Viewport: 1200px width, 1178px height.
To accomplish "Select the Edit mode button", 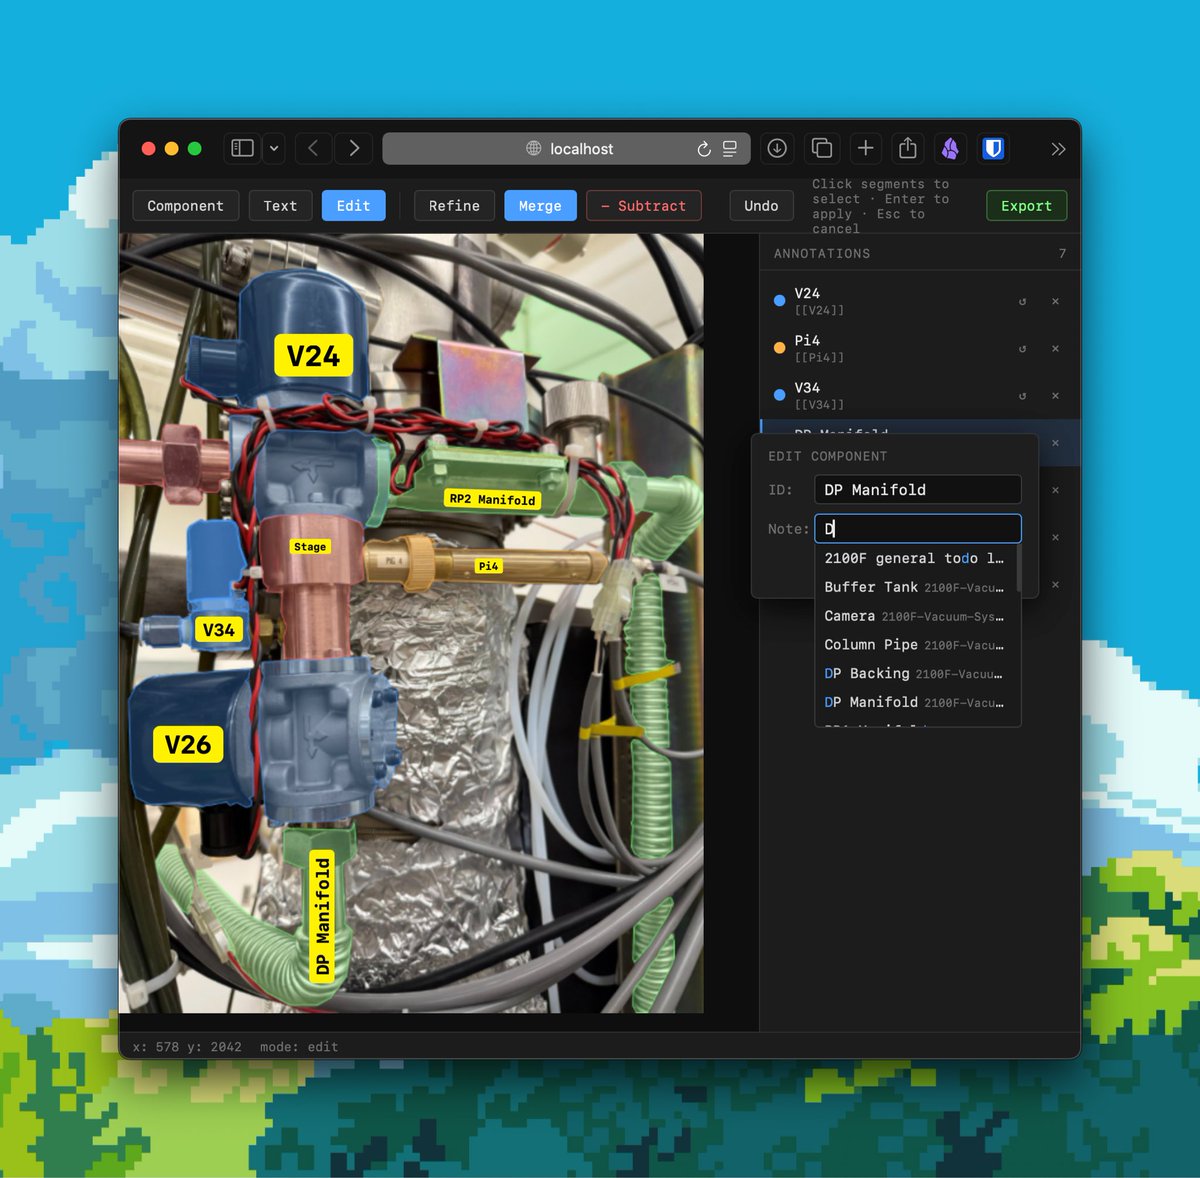I will [x=353, y=206].
